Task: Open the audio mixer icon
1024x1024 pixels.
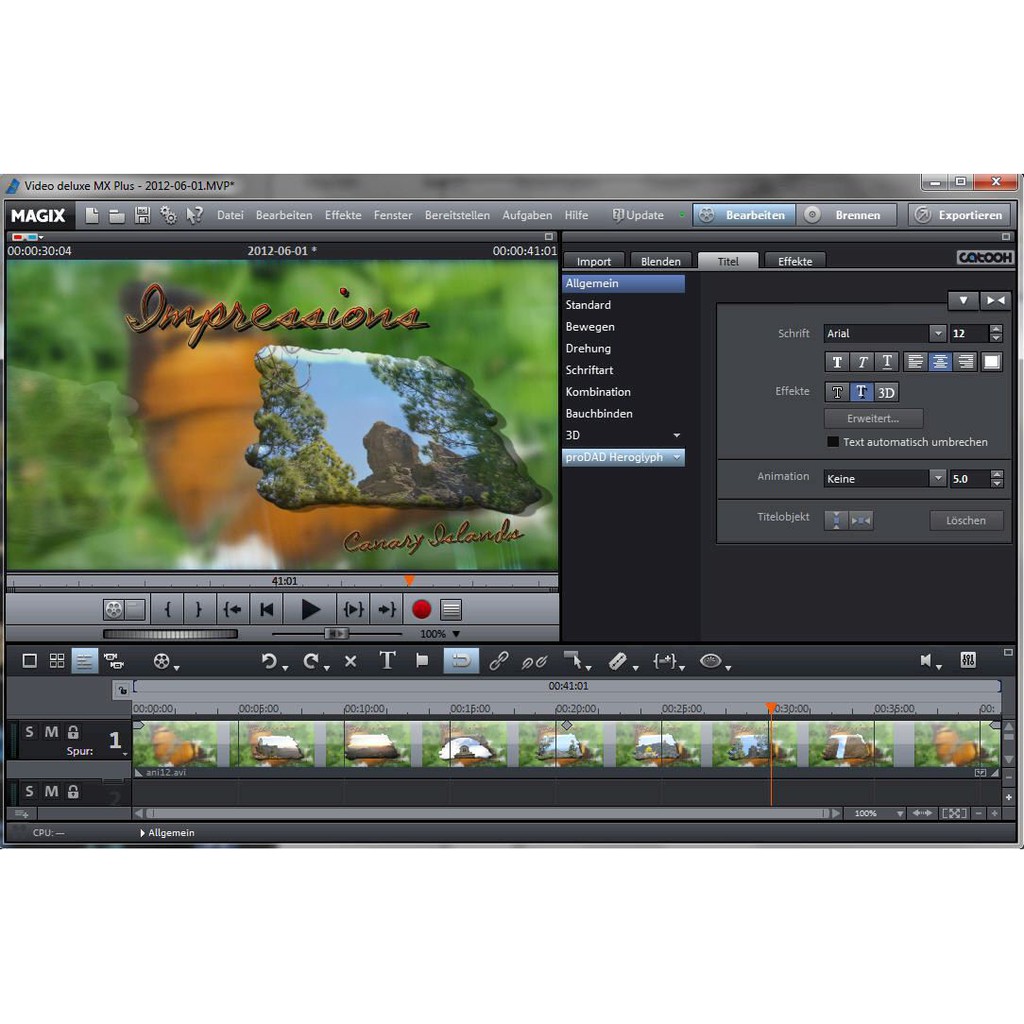Action: pos(968,660)
